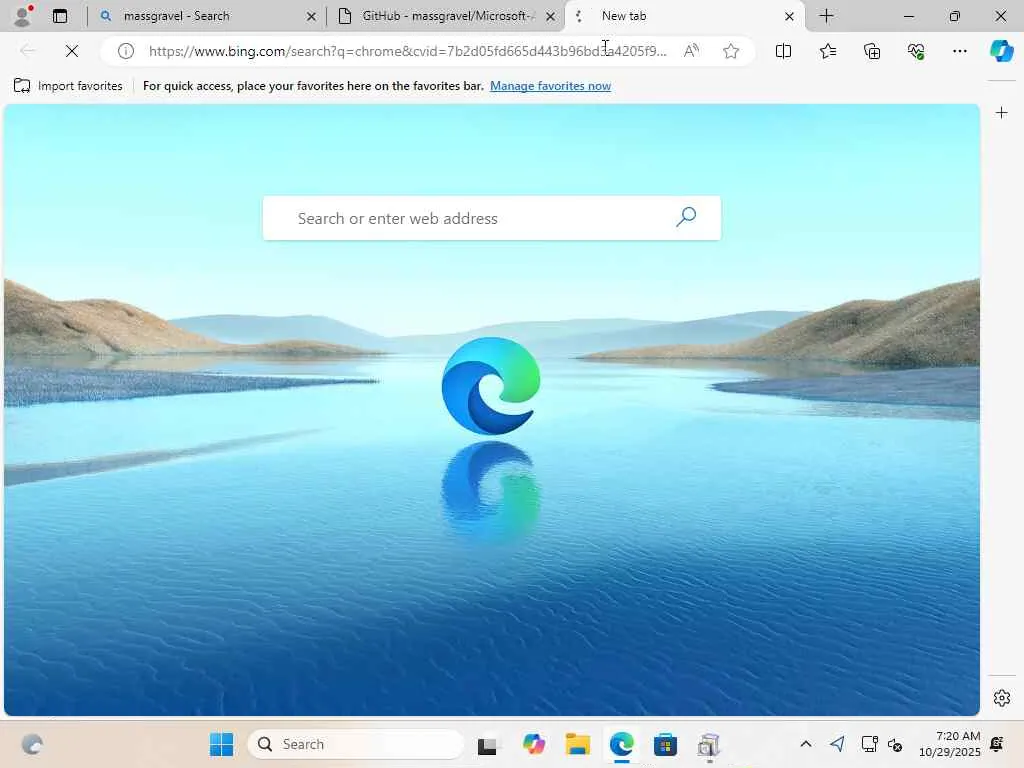Open network status tray icon
1024x768 pixels.
pyautogui.click(x=869, y=744)
